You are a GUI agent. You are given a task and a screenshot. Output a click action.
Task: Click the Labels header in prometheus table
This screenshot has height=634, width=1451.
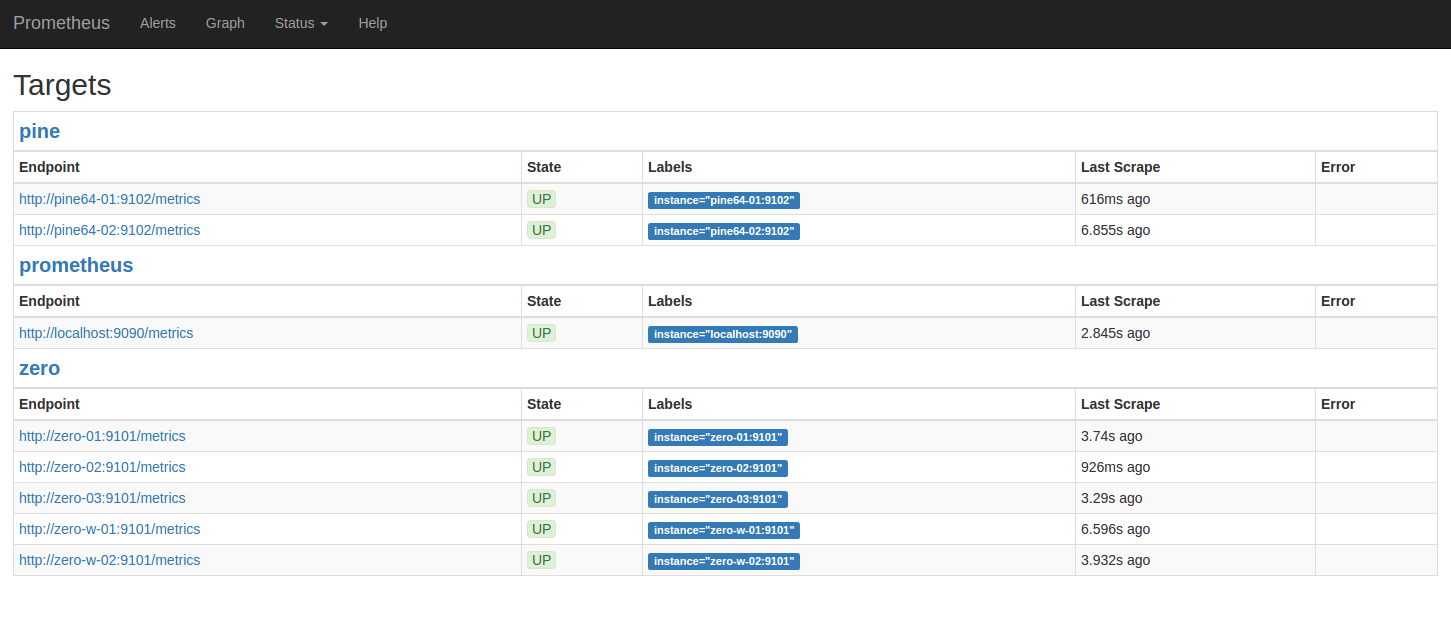point(670,301)
